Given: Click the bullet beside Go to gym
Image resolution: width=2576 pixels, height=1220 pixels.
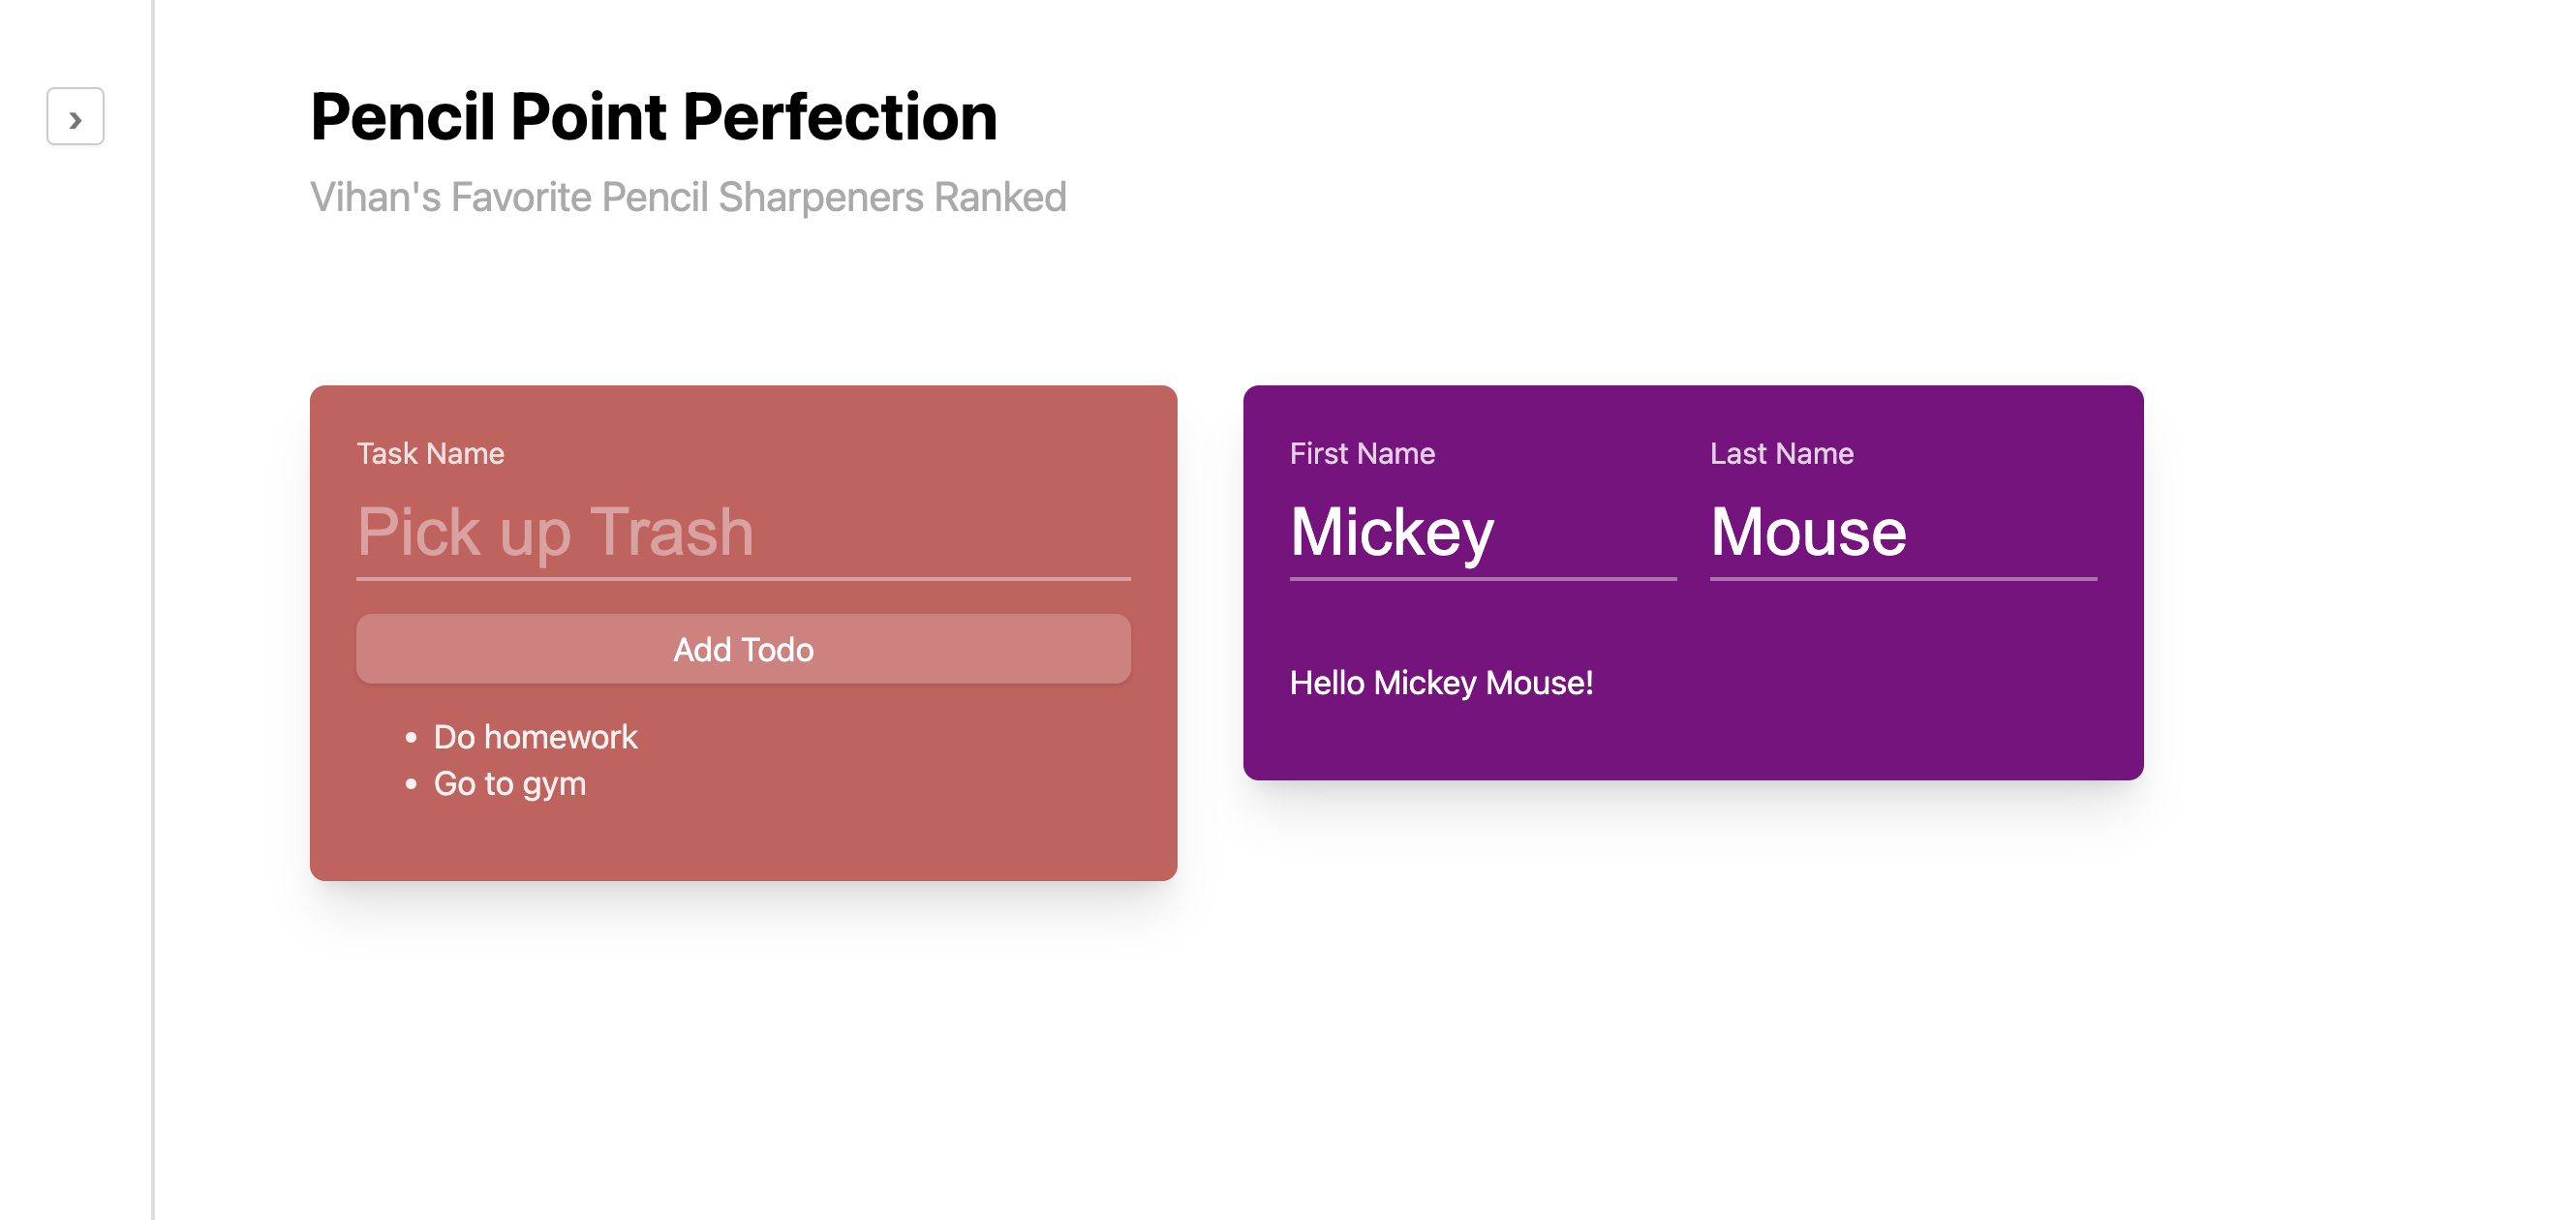Looking at the screenshot, I should tap(411, 785).
